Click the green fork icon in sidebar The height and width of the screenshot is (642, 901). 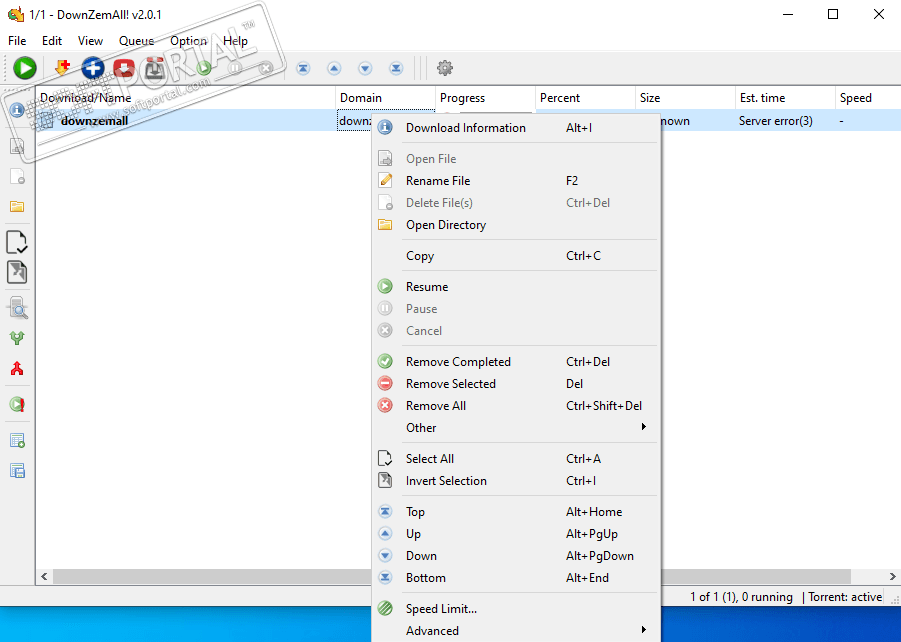pos(17,338)
